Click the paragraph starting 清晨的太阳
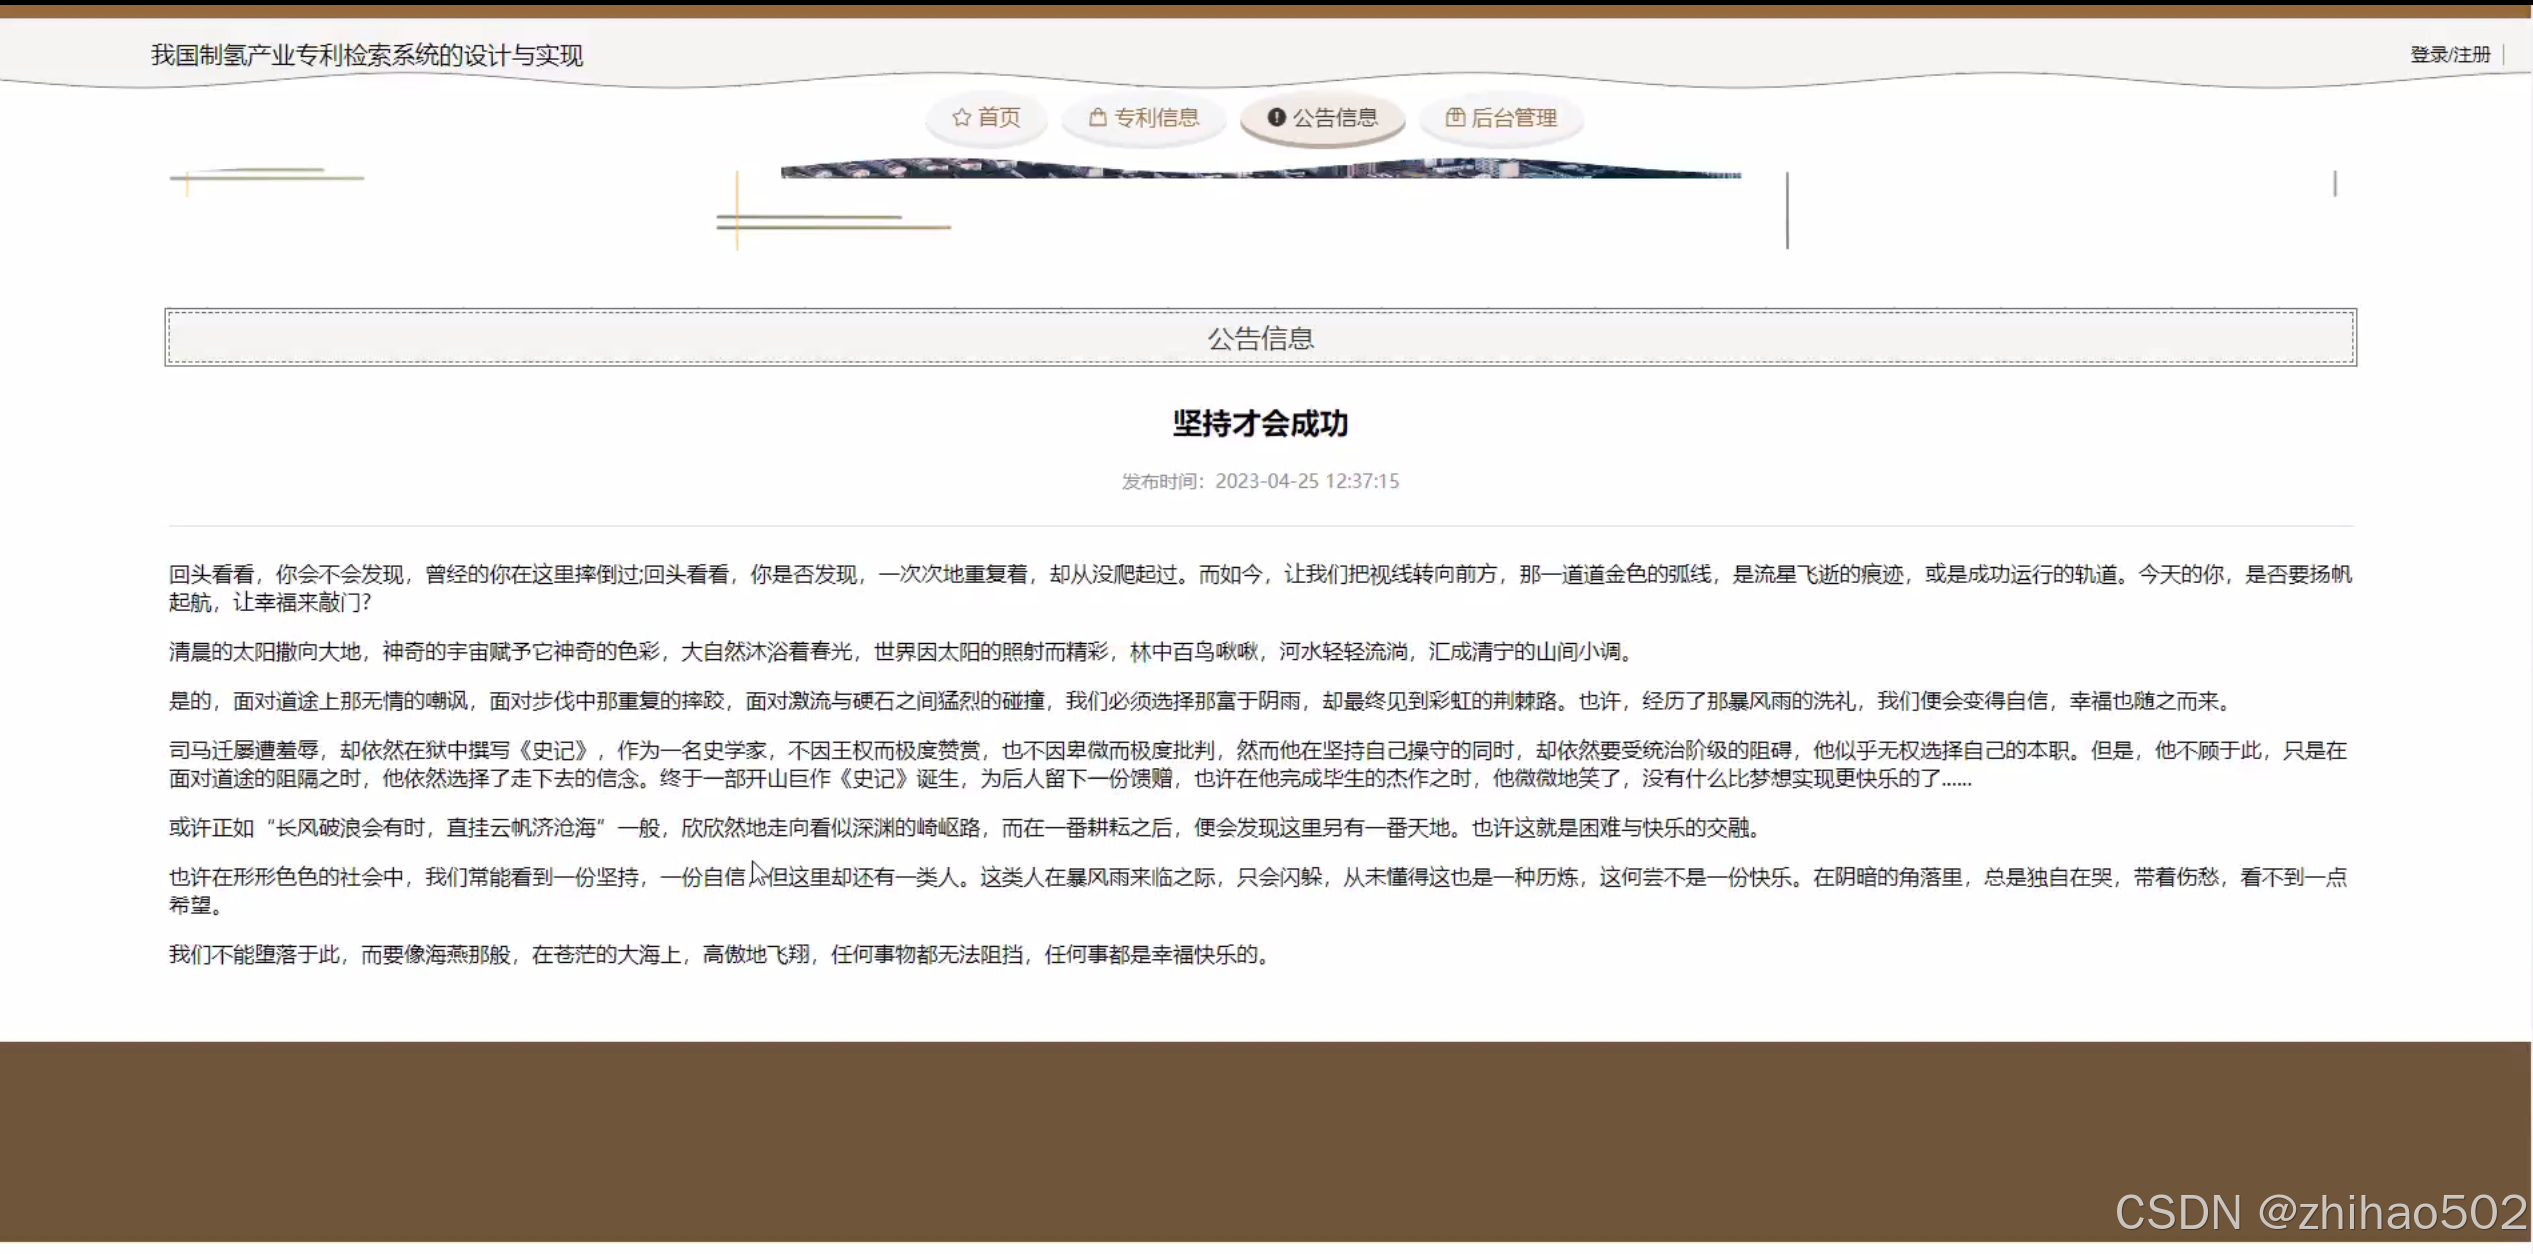 point(900,652)
